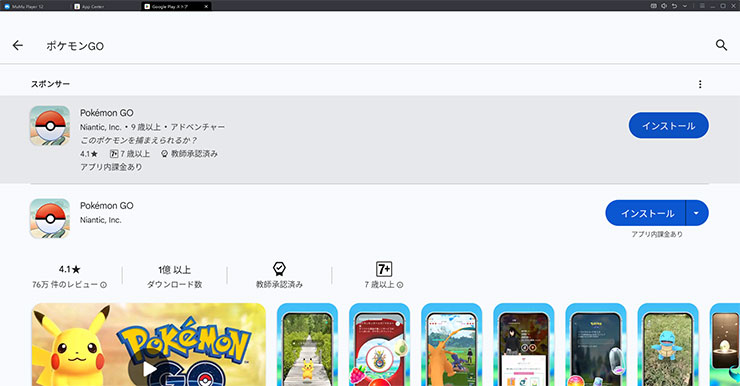
Task: Click the sponsored listing 4.1★ rating
Action: 89,154
